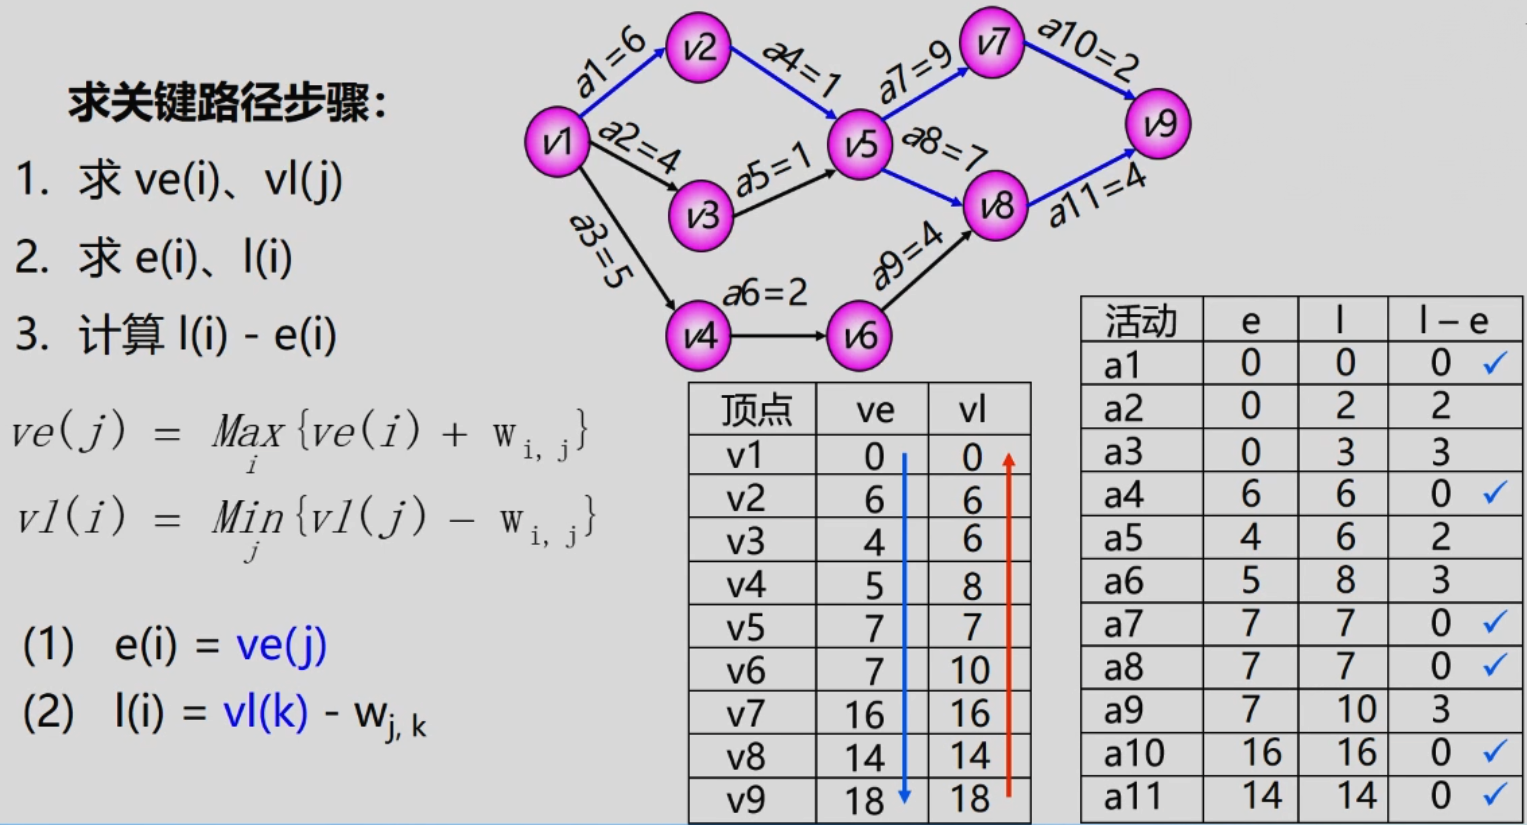
Task: Select the v4 vertex circle
Action: [x=698, y=336]
